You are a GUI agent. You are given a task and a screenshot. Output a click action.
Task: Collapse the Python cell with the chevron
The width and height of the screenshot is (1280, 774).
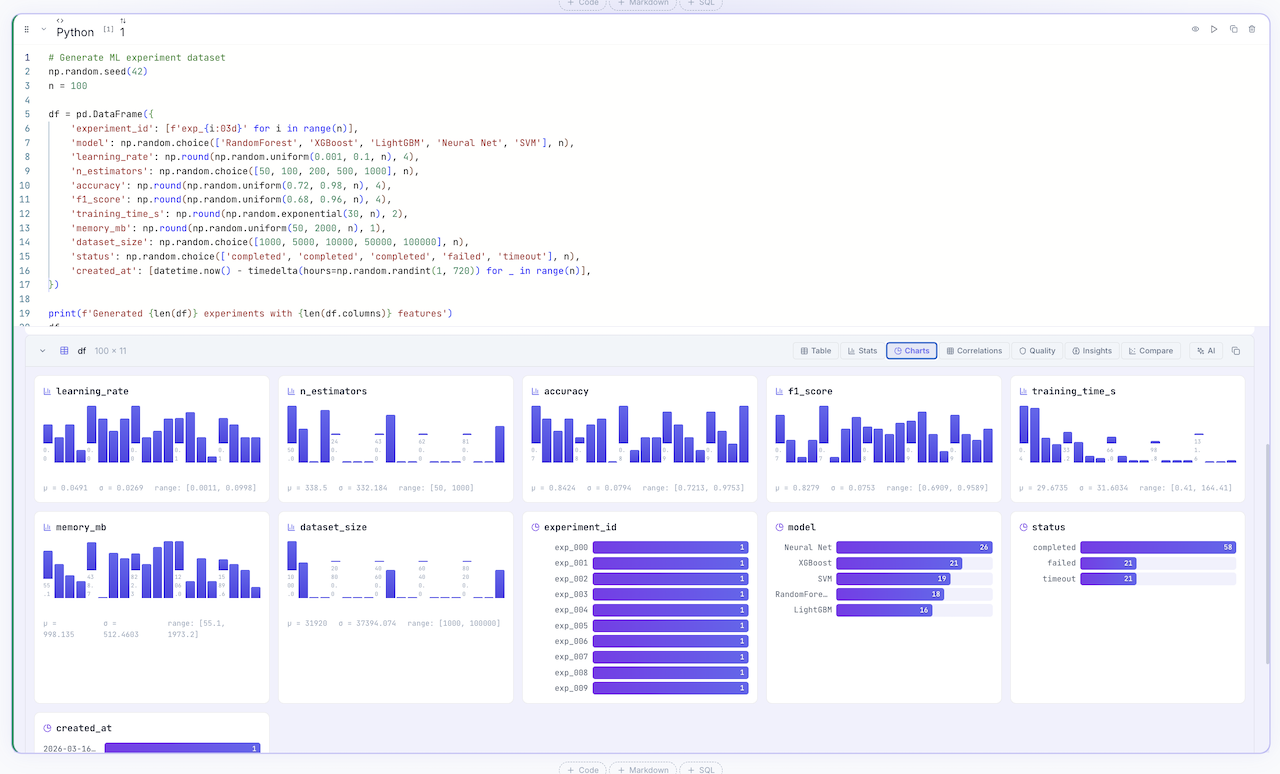(42, 29)
